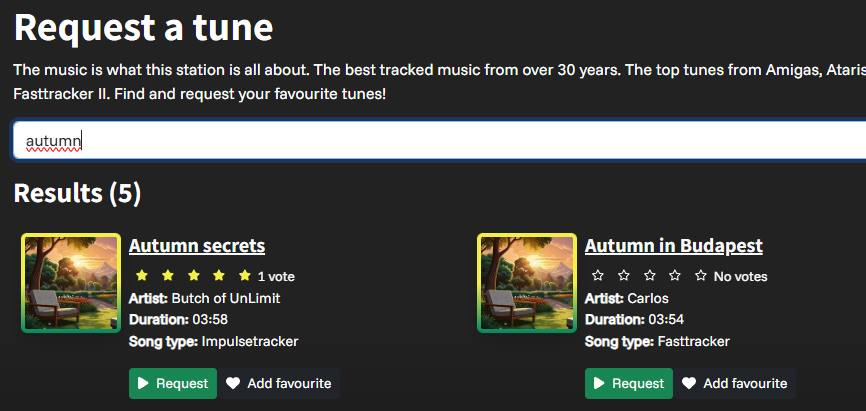The height and width of the screenshot is (411, 866).
Task: Click the tune search input field
Action: click(x=440, y=141)
